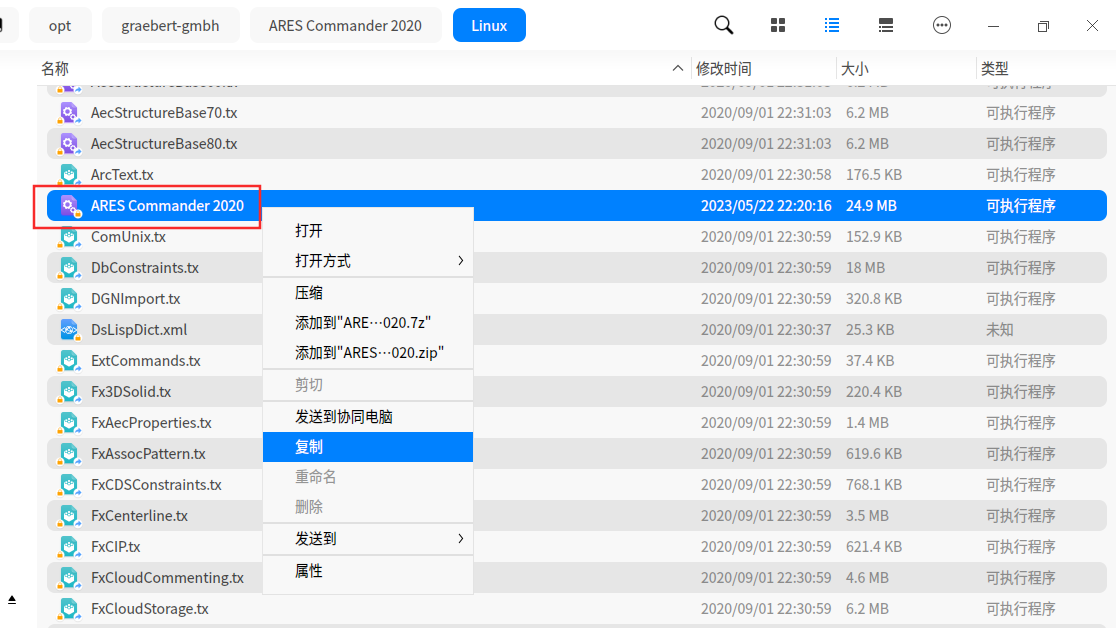Navigate to graebert-gmbh breadcrumb folder
This screenshot has width=1116, height=628.
[170, 25]
